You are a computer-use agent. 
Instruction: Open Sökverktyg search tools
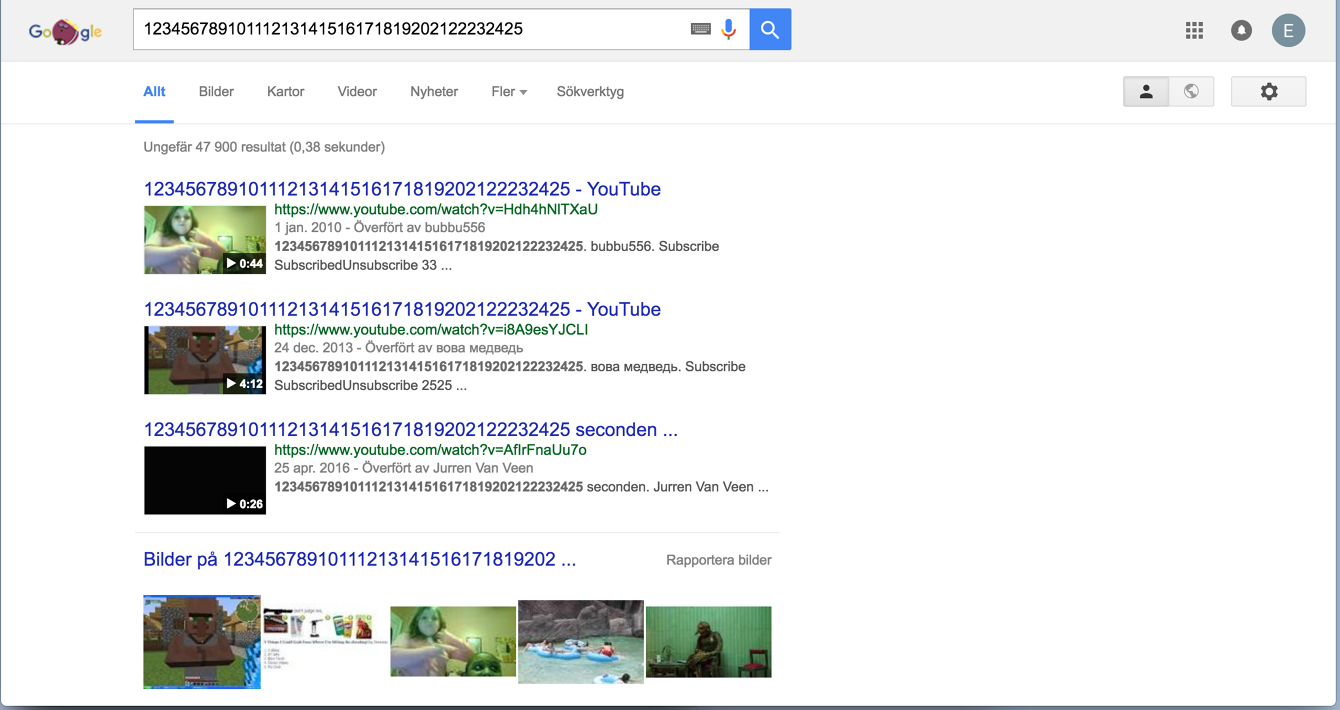tap(590, 92)
